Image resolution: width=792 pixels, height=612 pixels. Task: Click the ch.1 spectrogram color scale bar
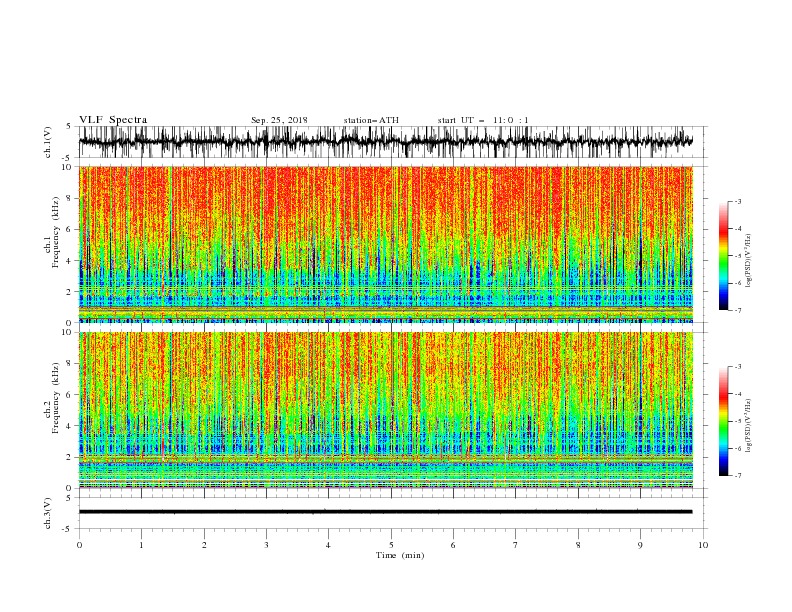coord(723,256)
